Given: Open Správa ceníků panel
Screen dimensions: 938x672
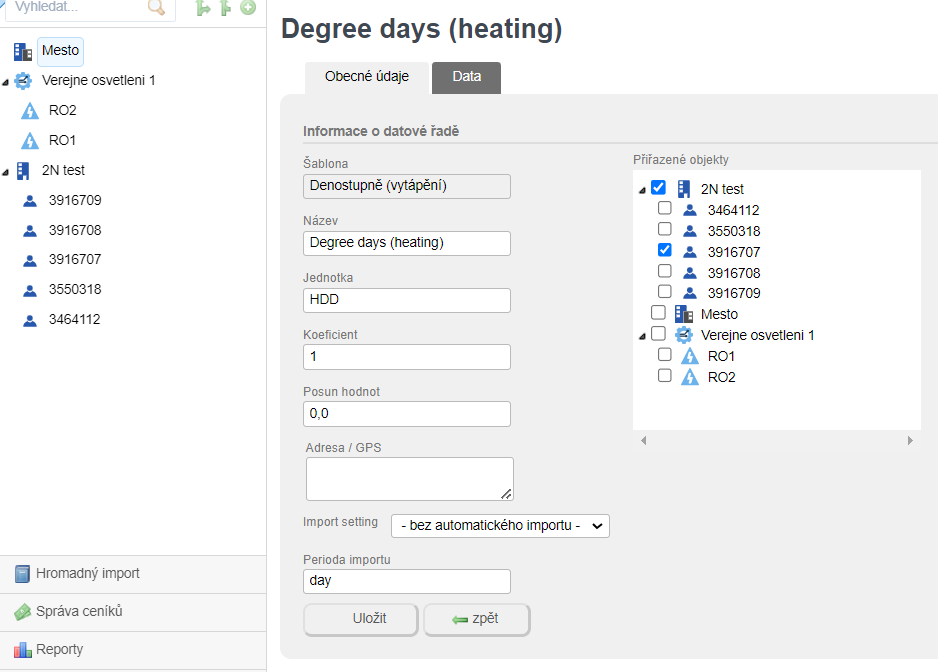Looking at the screenshot, I should tap(79, 612).
